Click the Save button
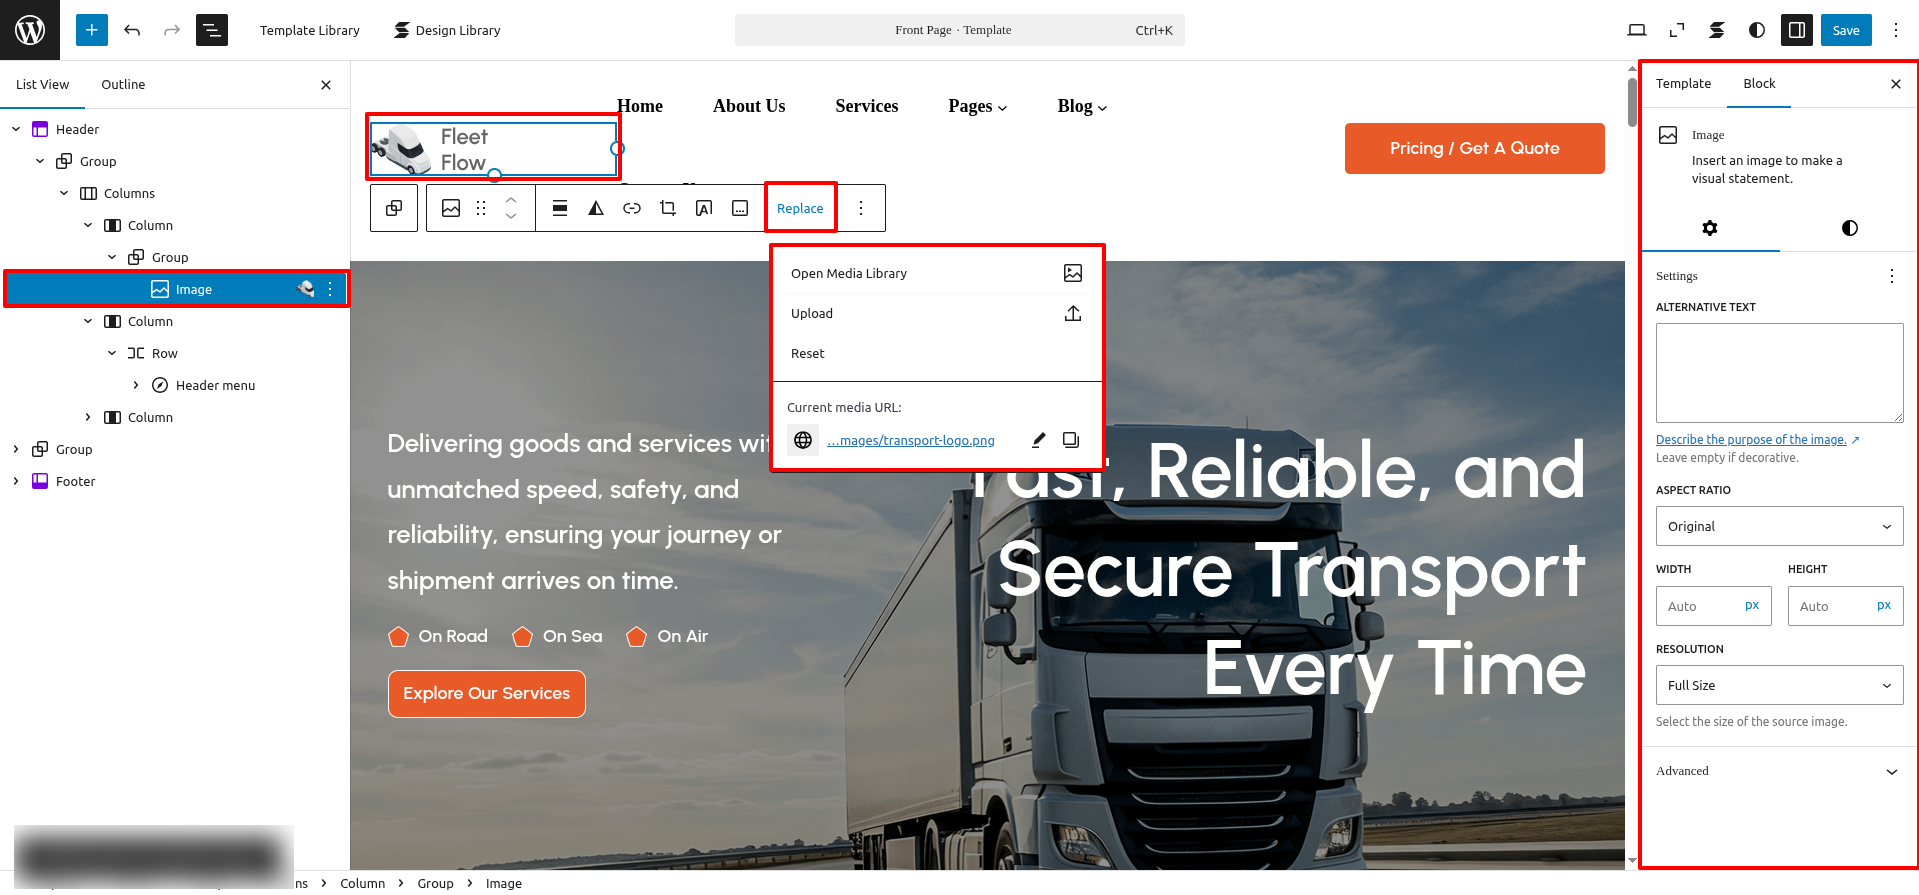The height and width of the screenshot is (895, 1919). point(1846,30)
